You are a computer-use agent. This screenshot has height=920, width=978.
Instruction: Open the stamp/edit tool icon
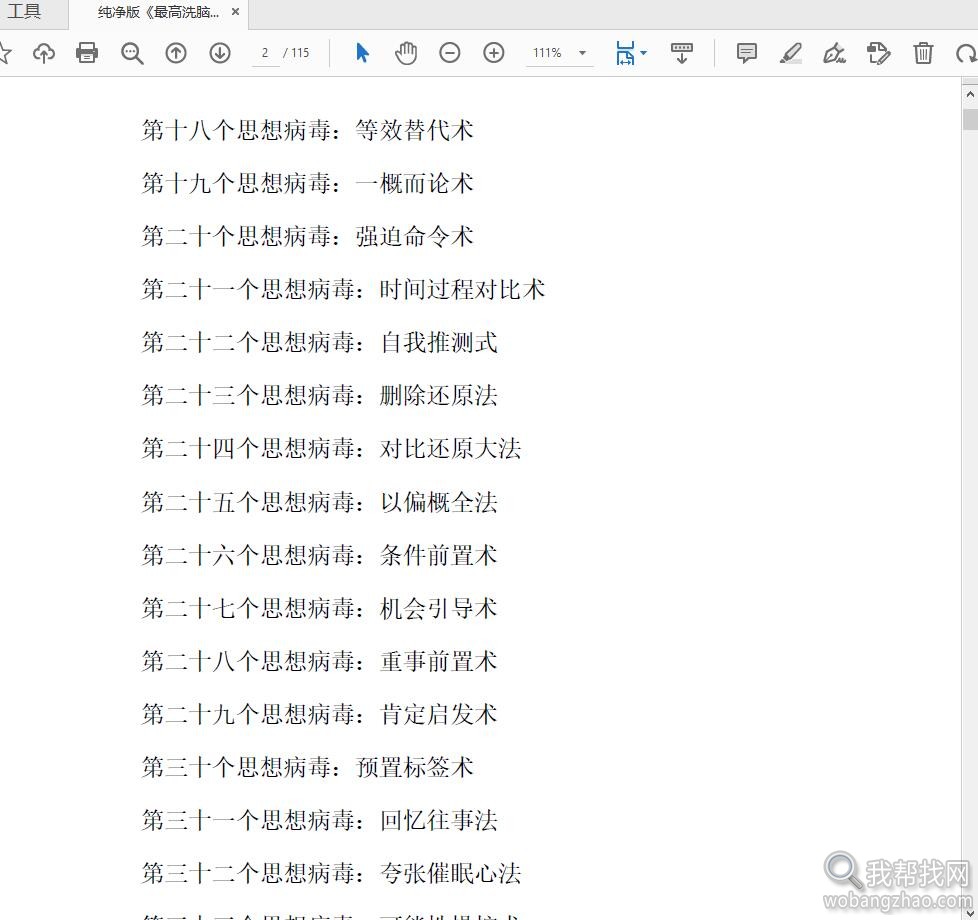coord(879,53)
